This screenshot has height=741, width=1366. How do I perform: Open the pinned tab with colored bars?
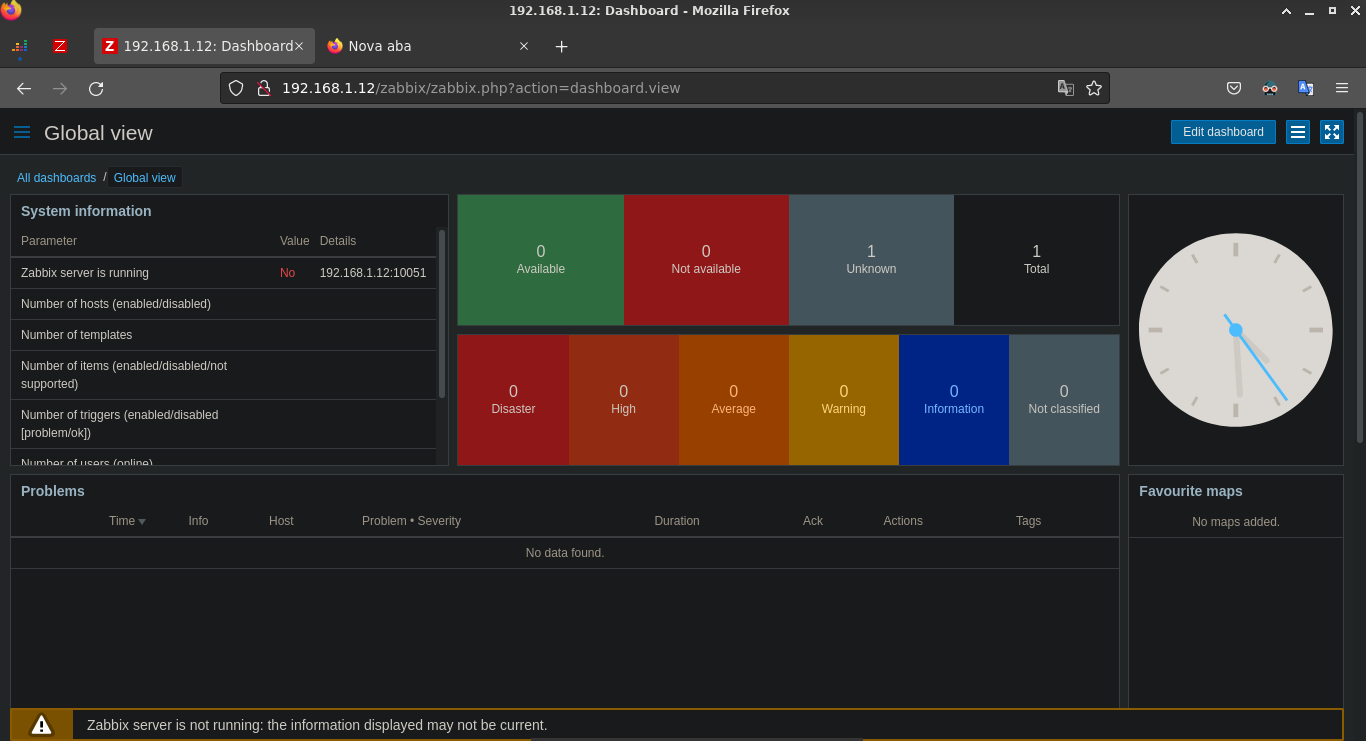pyautogui.click(x=20, y=46)
